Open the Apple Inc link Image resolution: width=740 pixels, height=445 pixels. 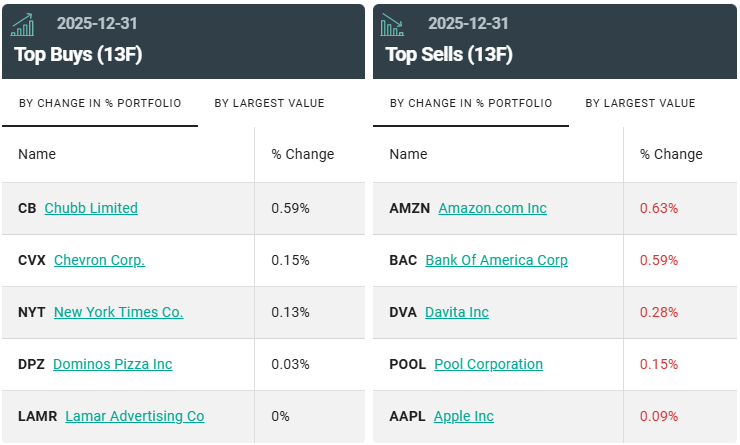[463, 416]
